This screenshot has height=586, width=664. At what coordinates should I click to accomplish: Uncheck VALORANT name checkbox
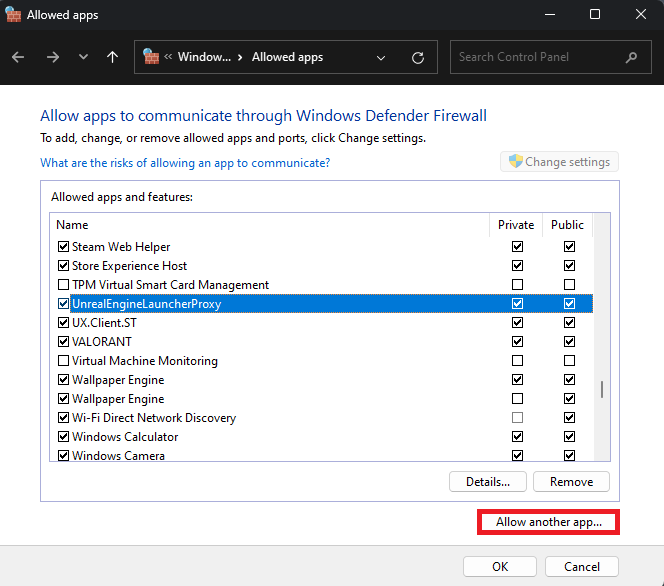coord(63,342)
